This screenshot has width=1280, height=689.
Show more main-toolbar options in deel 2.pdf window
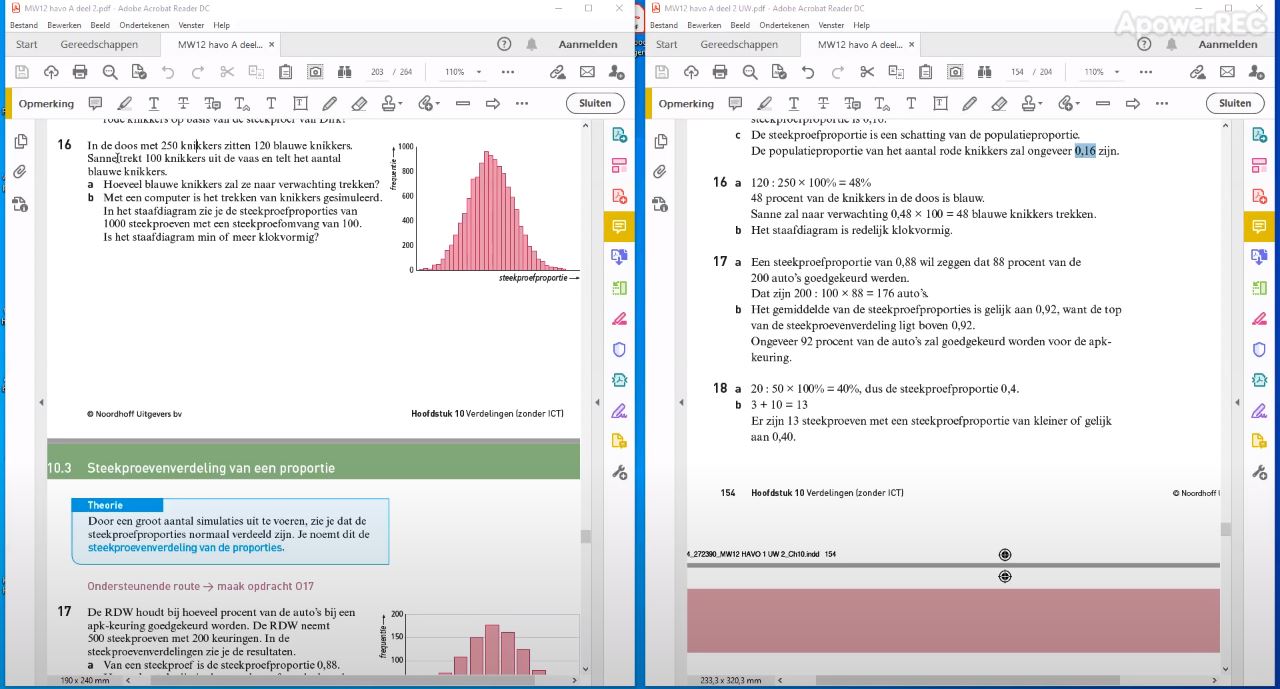coord(508,72)
